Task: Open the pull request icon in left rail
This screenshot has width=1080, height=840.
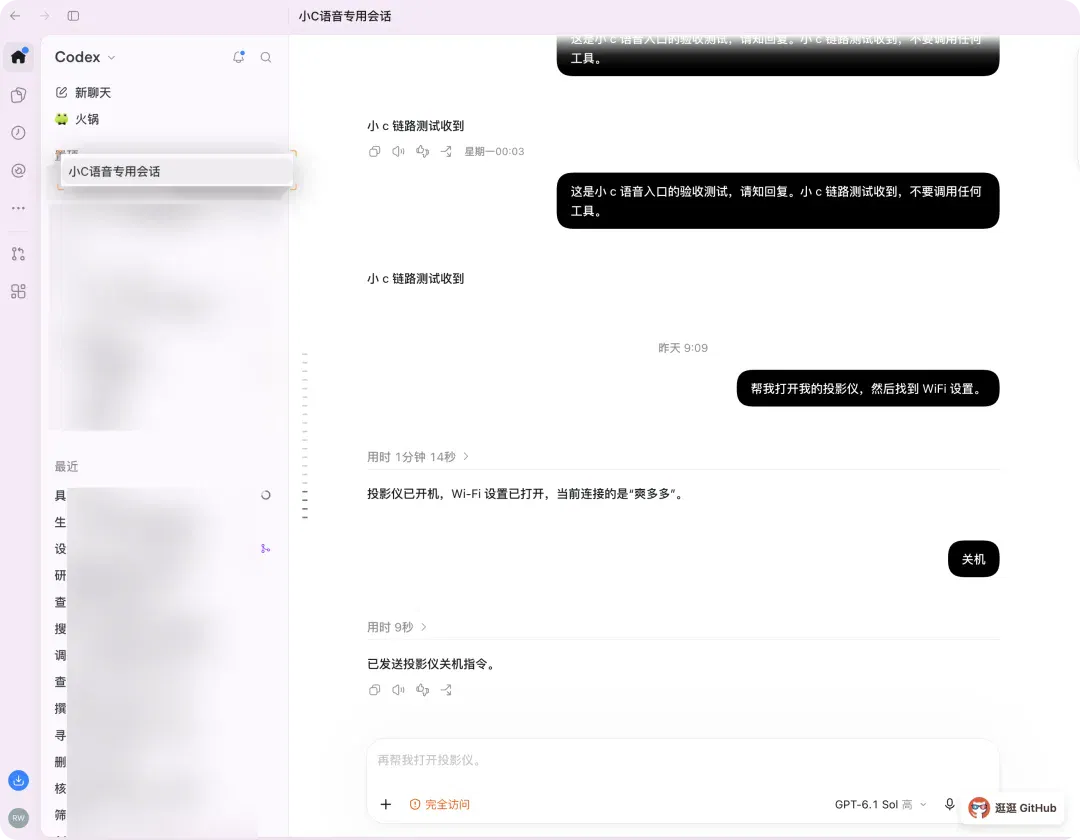Action: (19, 254)
